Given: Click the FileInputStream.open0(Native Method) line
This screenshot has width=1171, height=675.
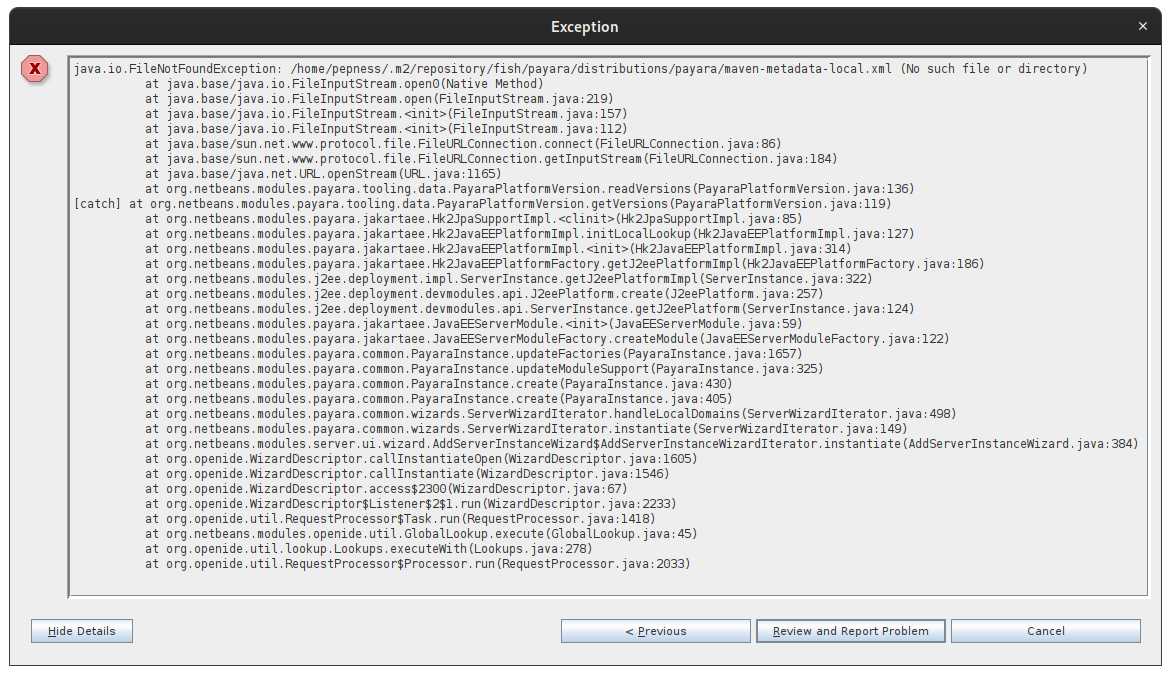Looking at the screenshot, I should coord(344,84).
